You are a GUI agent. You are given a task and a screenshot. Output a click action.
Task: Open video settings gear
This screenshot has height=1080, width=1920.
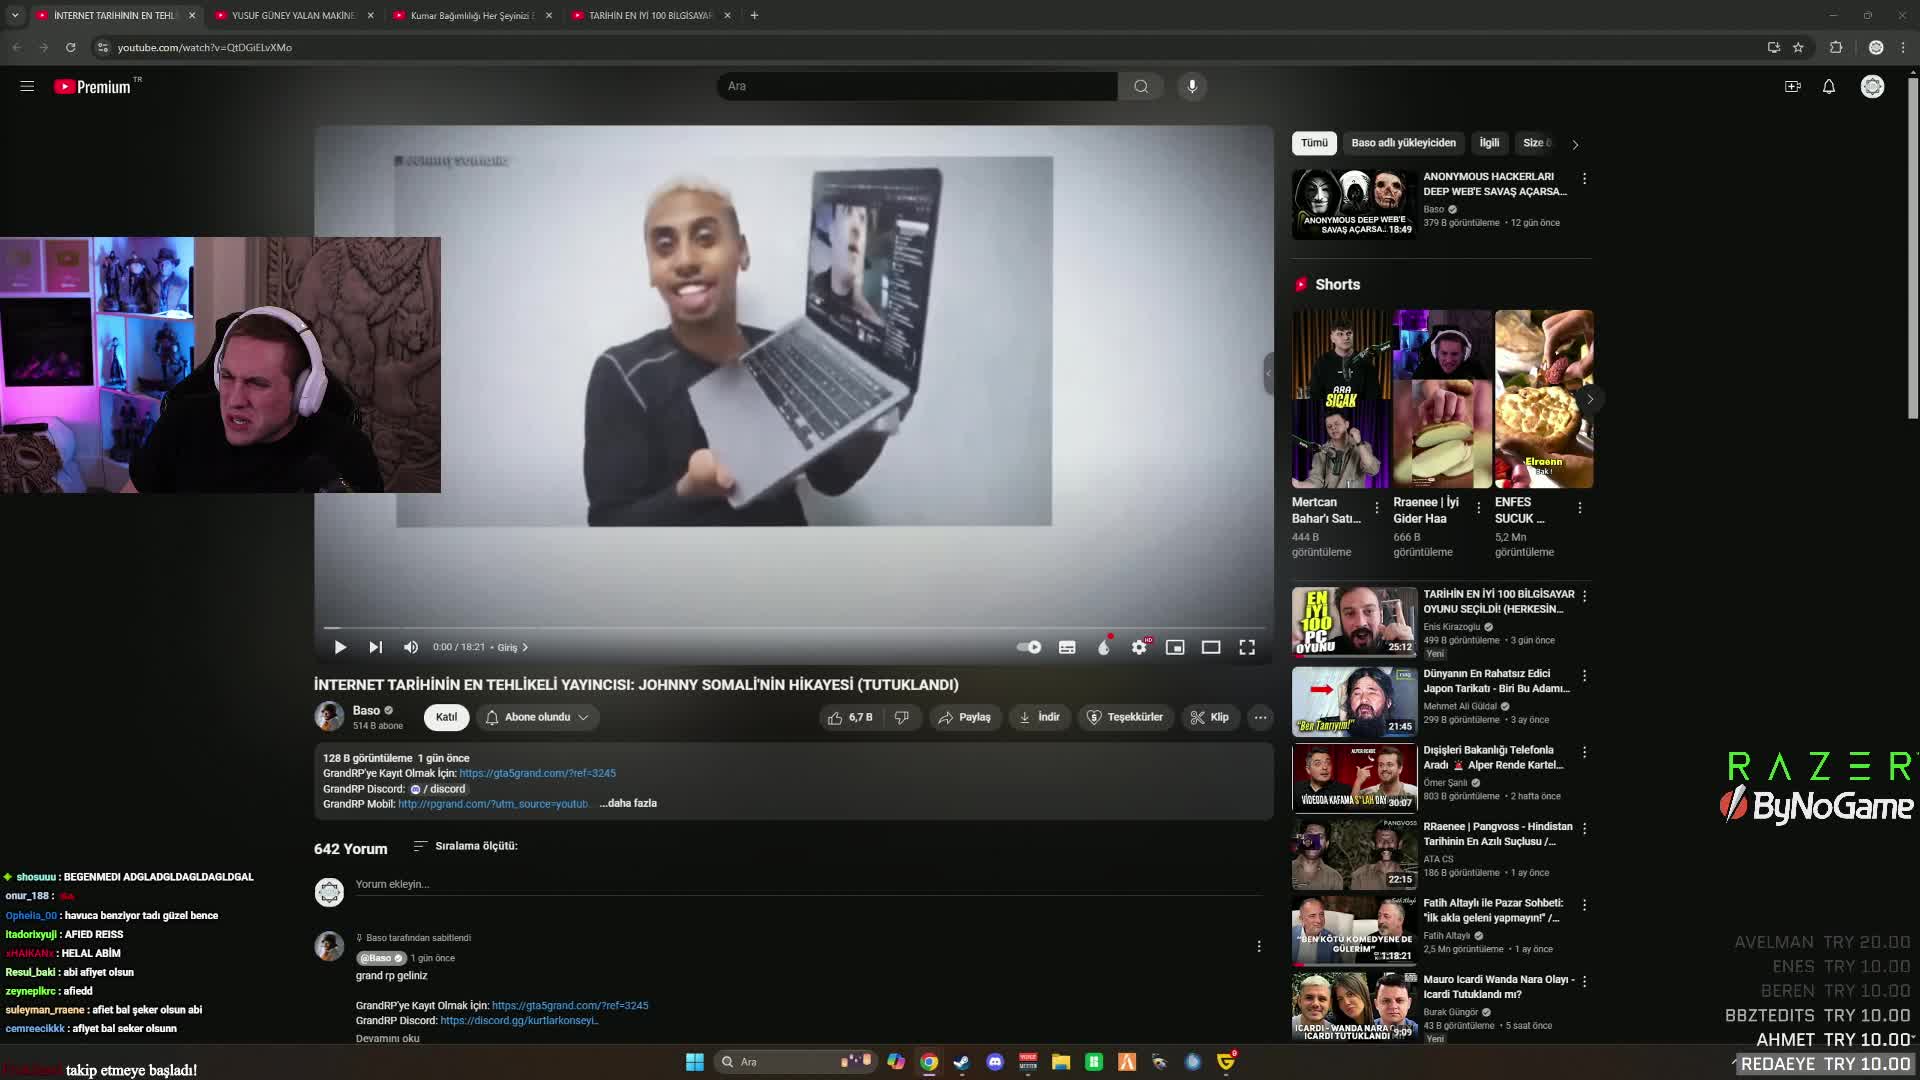coord(1139,647)
